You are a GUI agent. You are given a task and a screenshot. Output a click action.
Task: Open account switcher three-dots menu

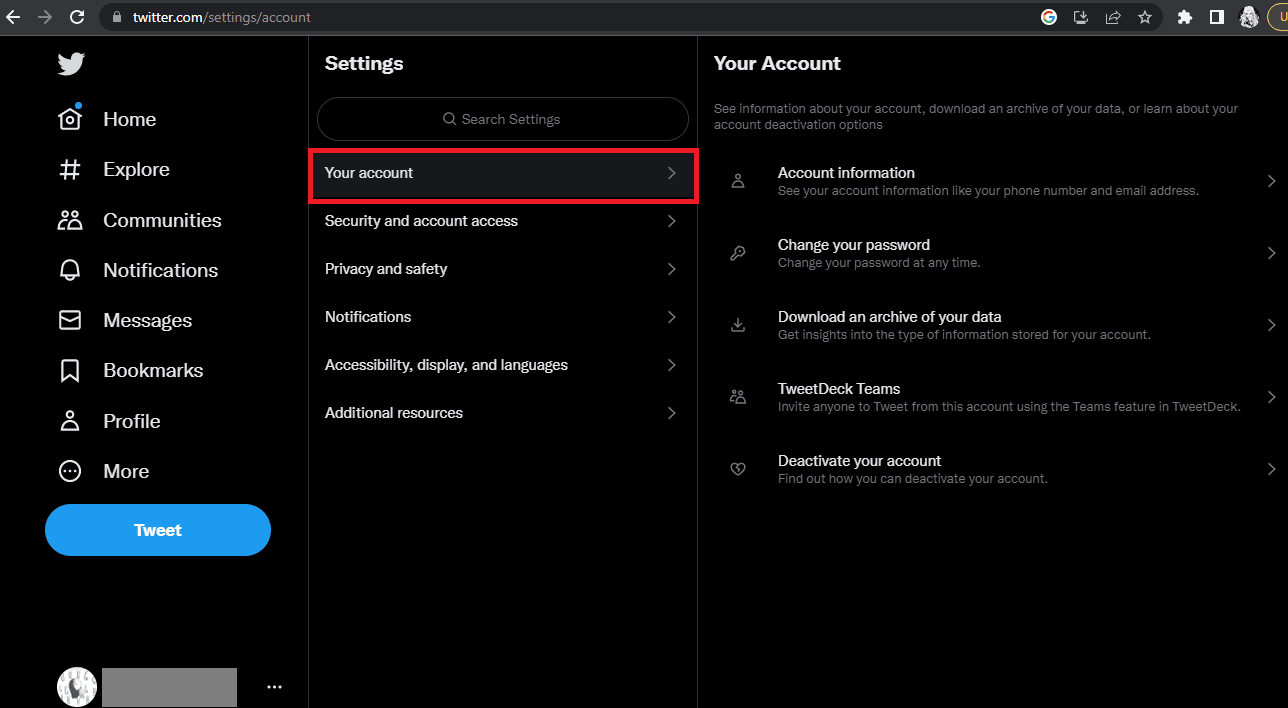(x=274, y=687)
